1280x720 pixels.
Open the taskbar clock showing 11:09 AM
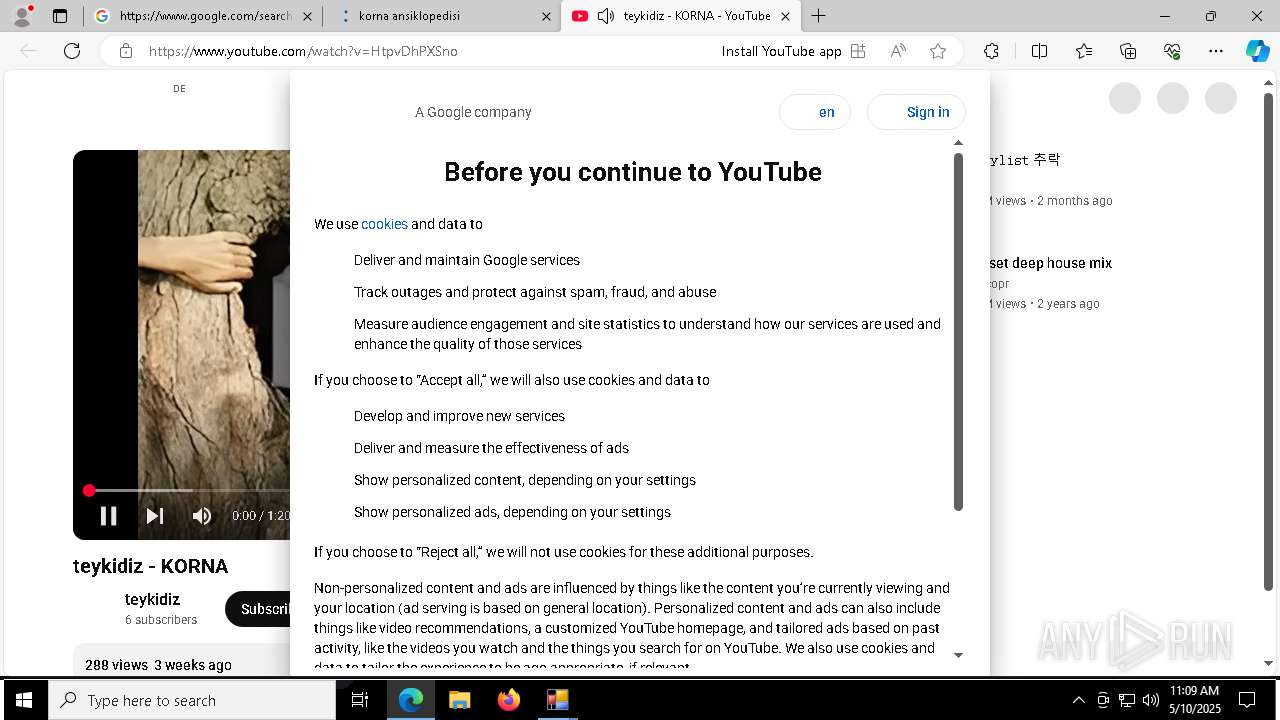1195,700
